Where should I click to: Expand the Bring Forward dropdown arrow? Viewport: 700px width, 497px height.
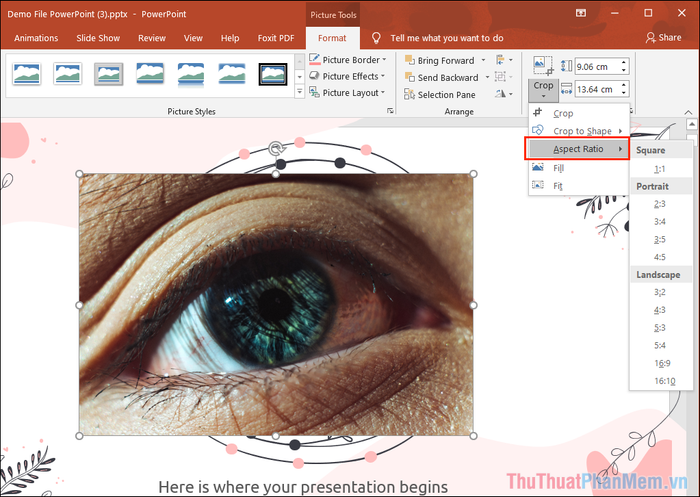[x=483, y=60]
